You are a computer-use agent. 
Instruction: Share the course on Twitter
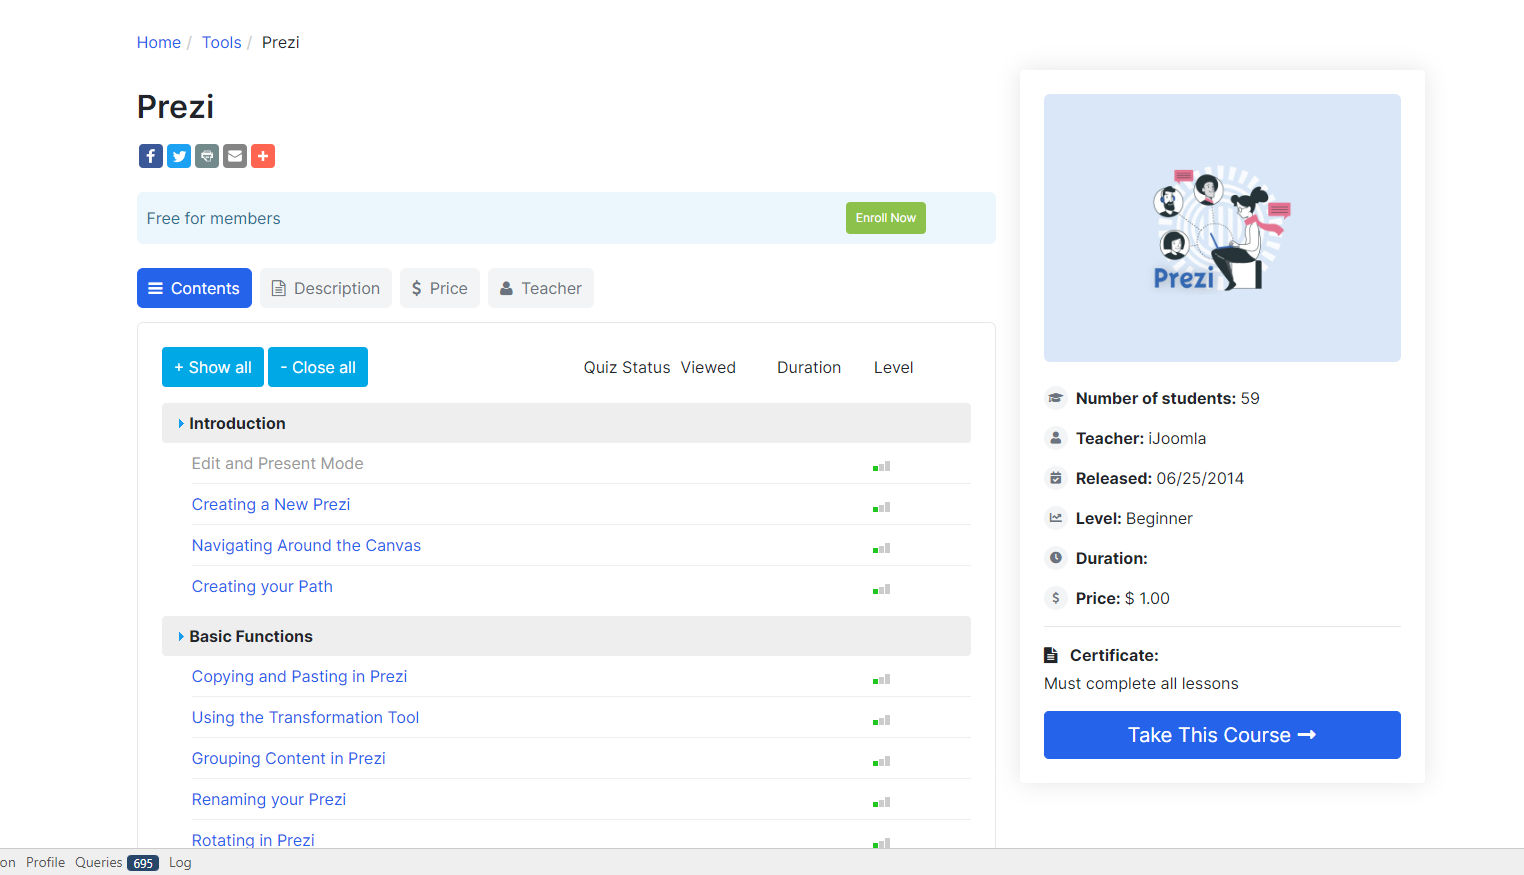[179, 156]
